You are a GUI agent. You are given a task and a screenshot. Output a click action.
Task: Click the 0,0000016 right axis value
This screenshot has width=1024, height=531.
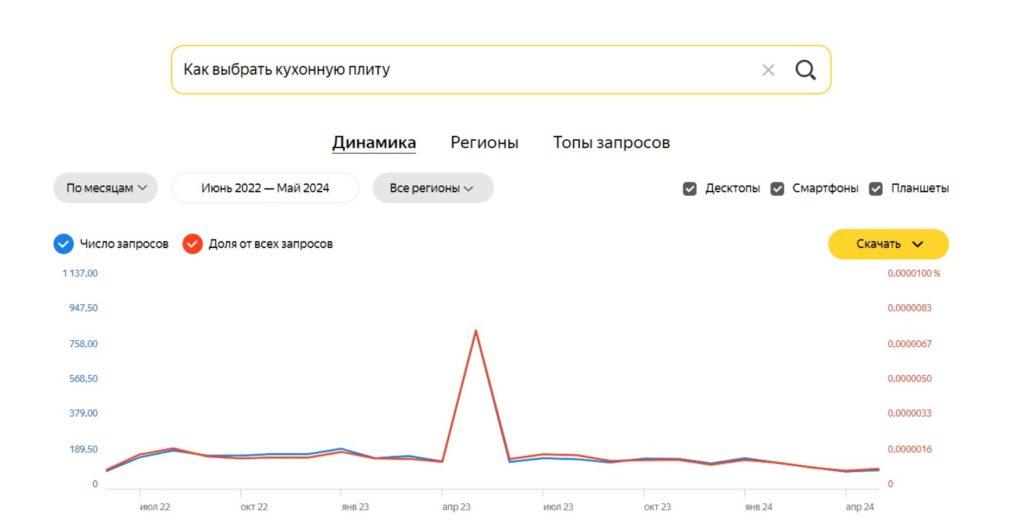click(x=910, y=449)
